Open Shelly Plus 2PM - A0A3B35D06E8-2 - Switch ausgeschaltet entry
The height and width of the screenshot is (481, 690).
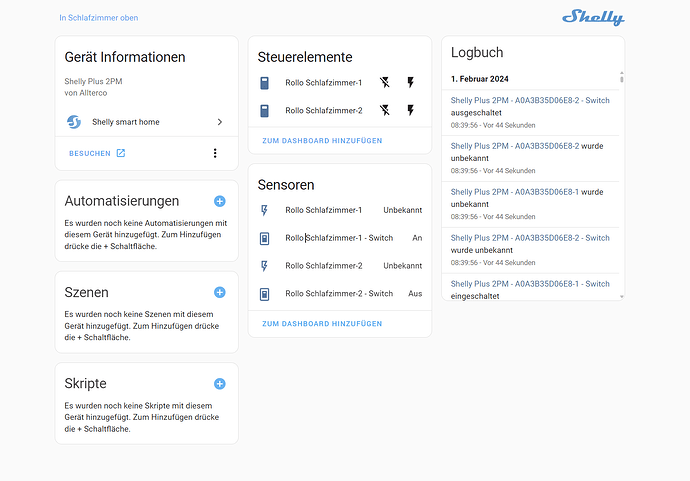coord(530,113)
